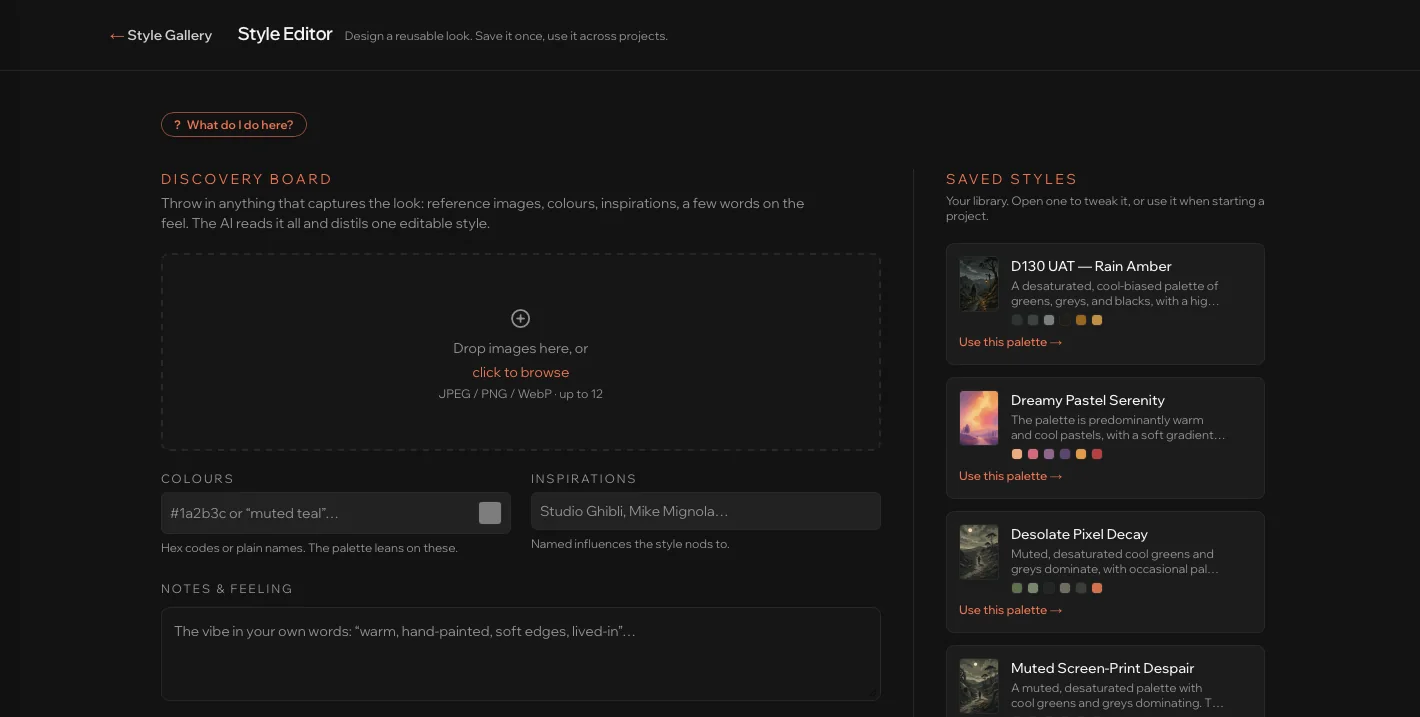Use this palette for D130 UAT — Rain Amber
The width and height of the screenshot is (1420, 717).
coord(1010,342)
